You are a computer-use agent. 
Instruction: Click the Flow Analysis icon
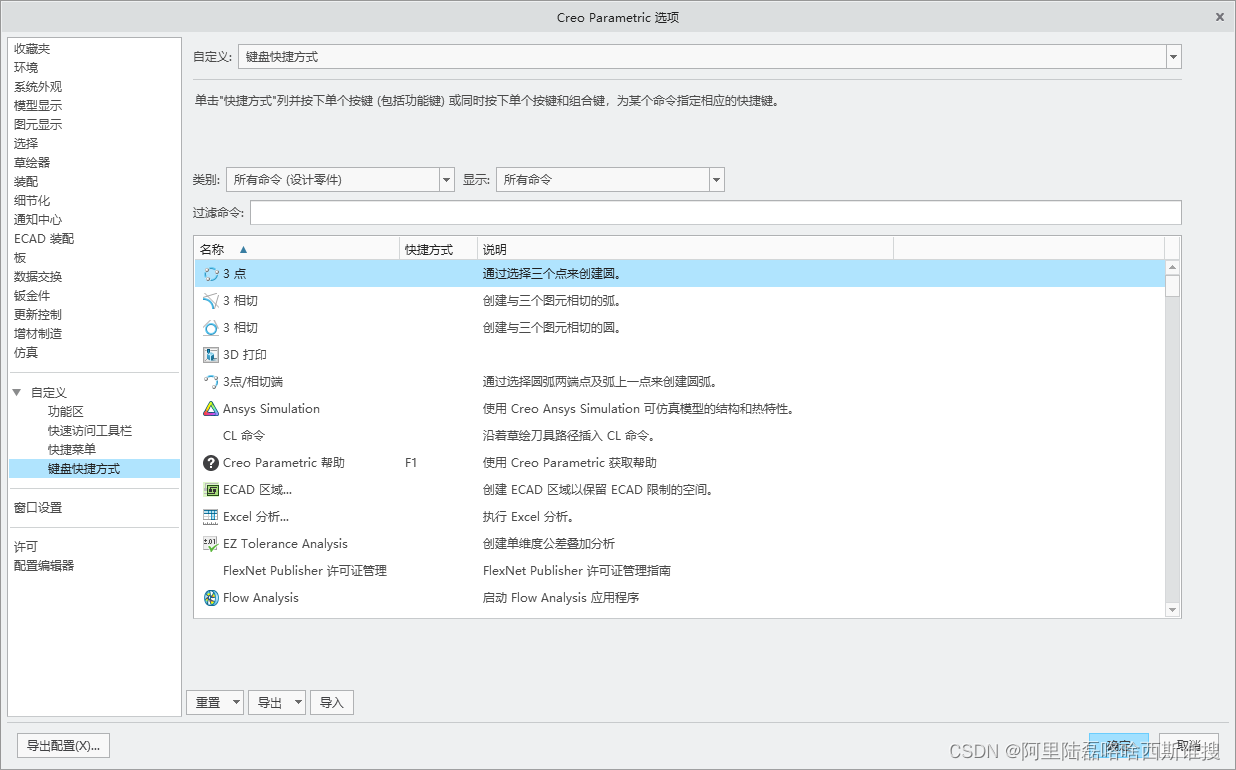coord(211,597)
